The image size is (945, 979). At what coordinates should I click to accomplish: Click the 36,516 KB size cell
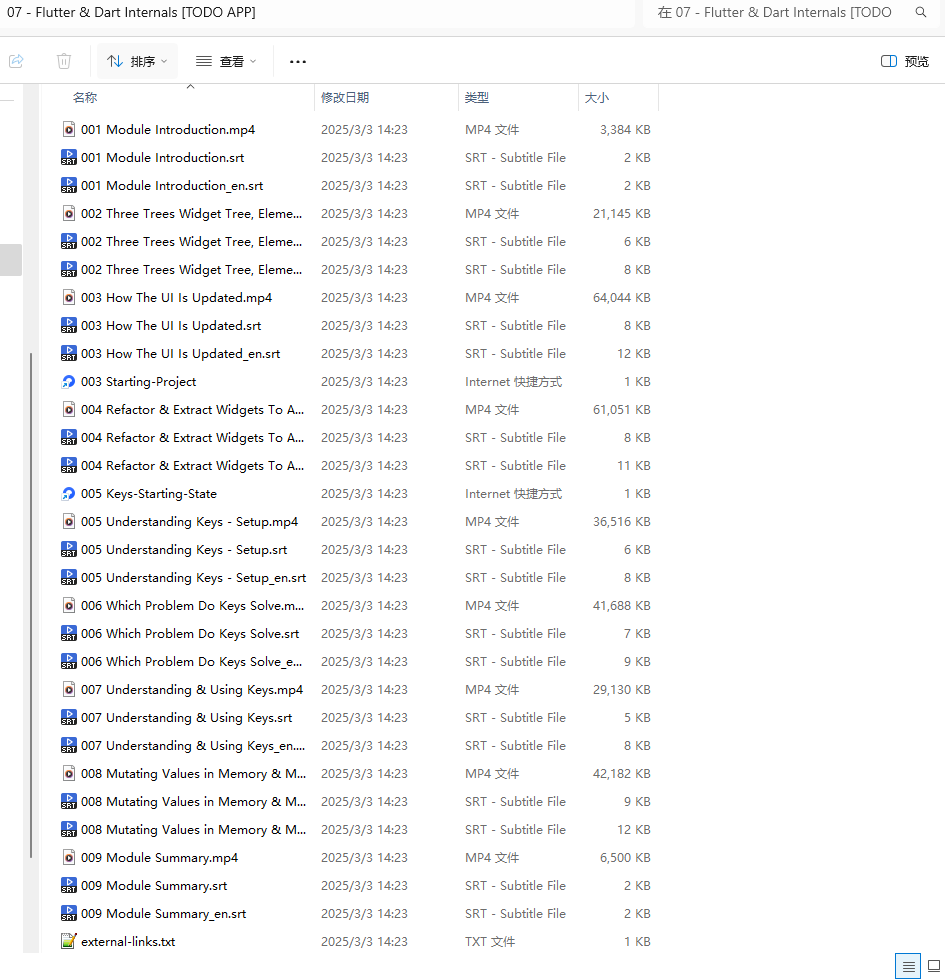click(622, 521)
